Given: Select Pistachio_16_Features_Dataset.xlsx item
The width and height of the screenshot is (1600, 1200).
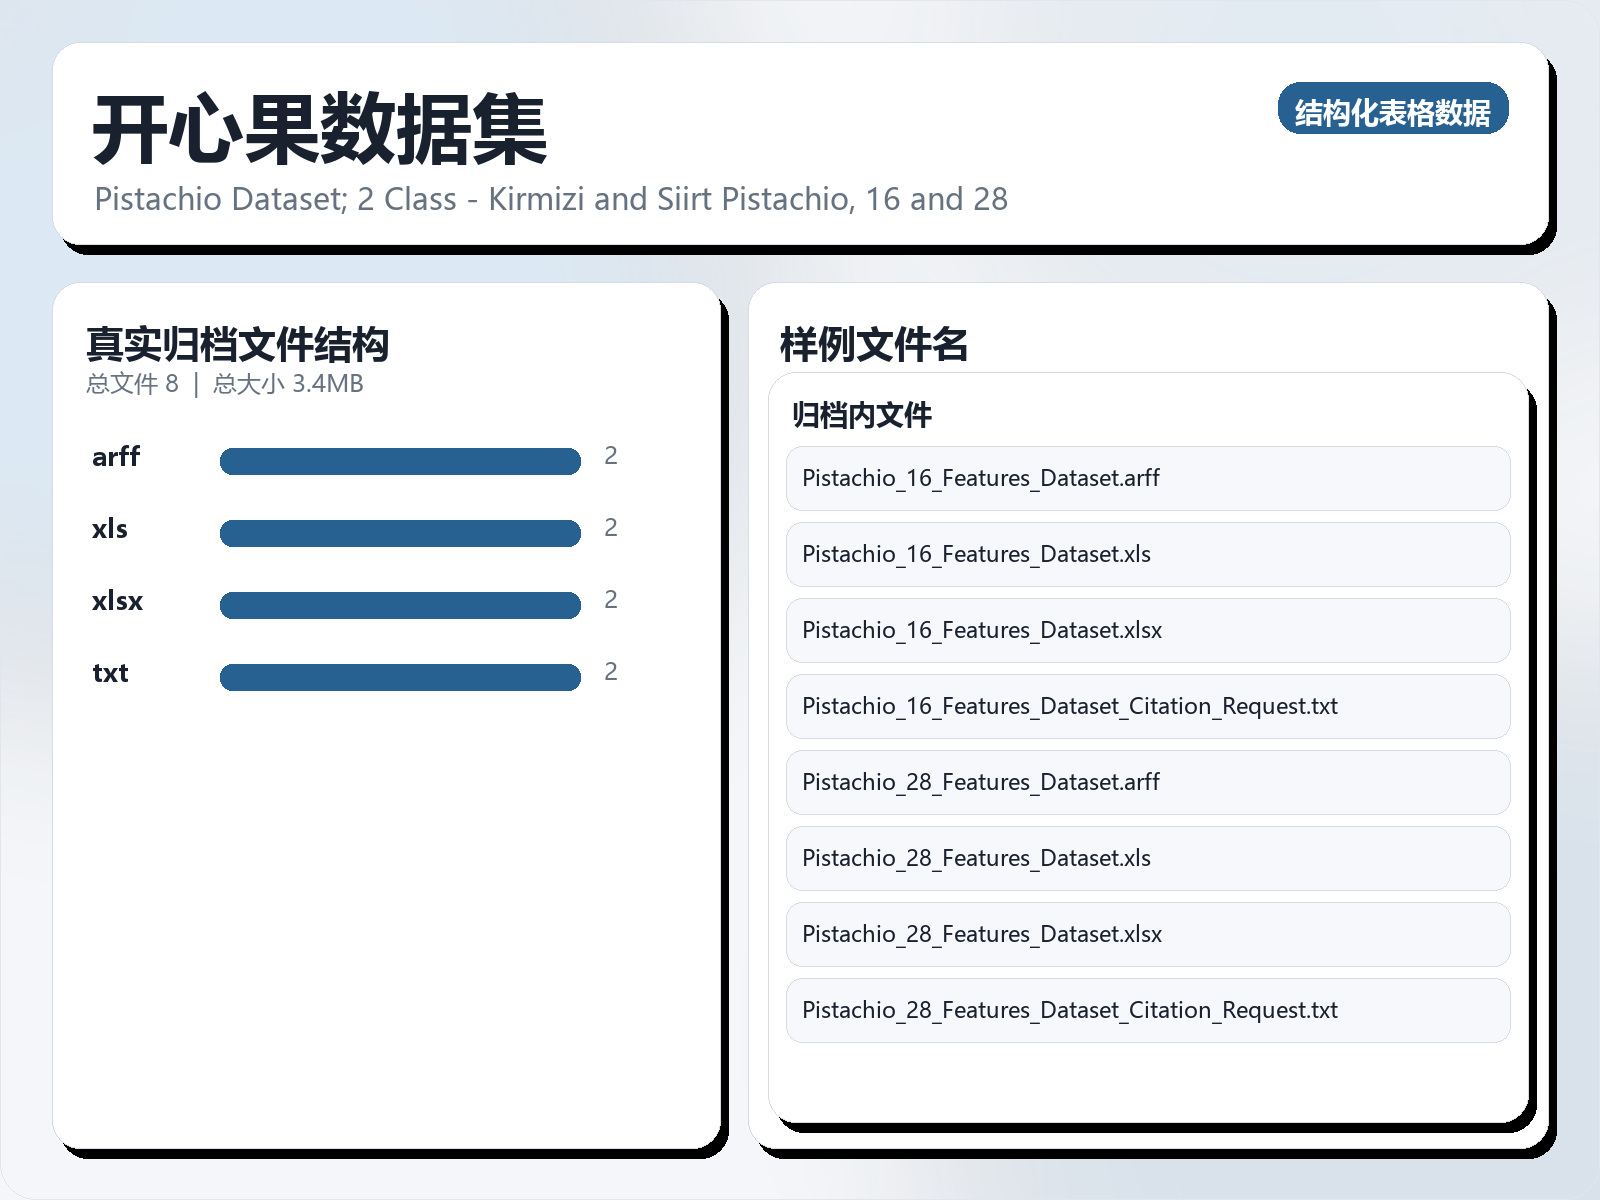Looking at the screenshot, I should tap(1147, 630).
